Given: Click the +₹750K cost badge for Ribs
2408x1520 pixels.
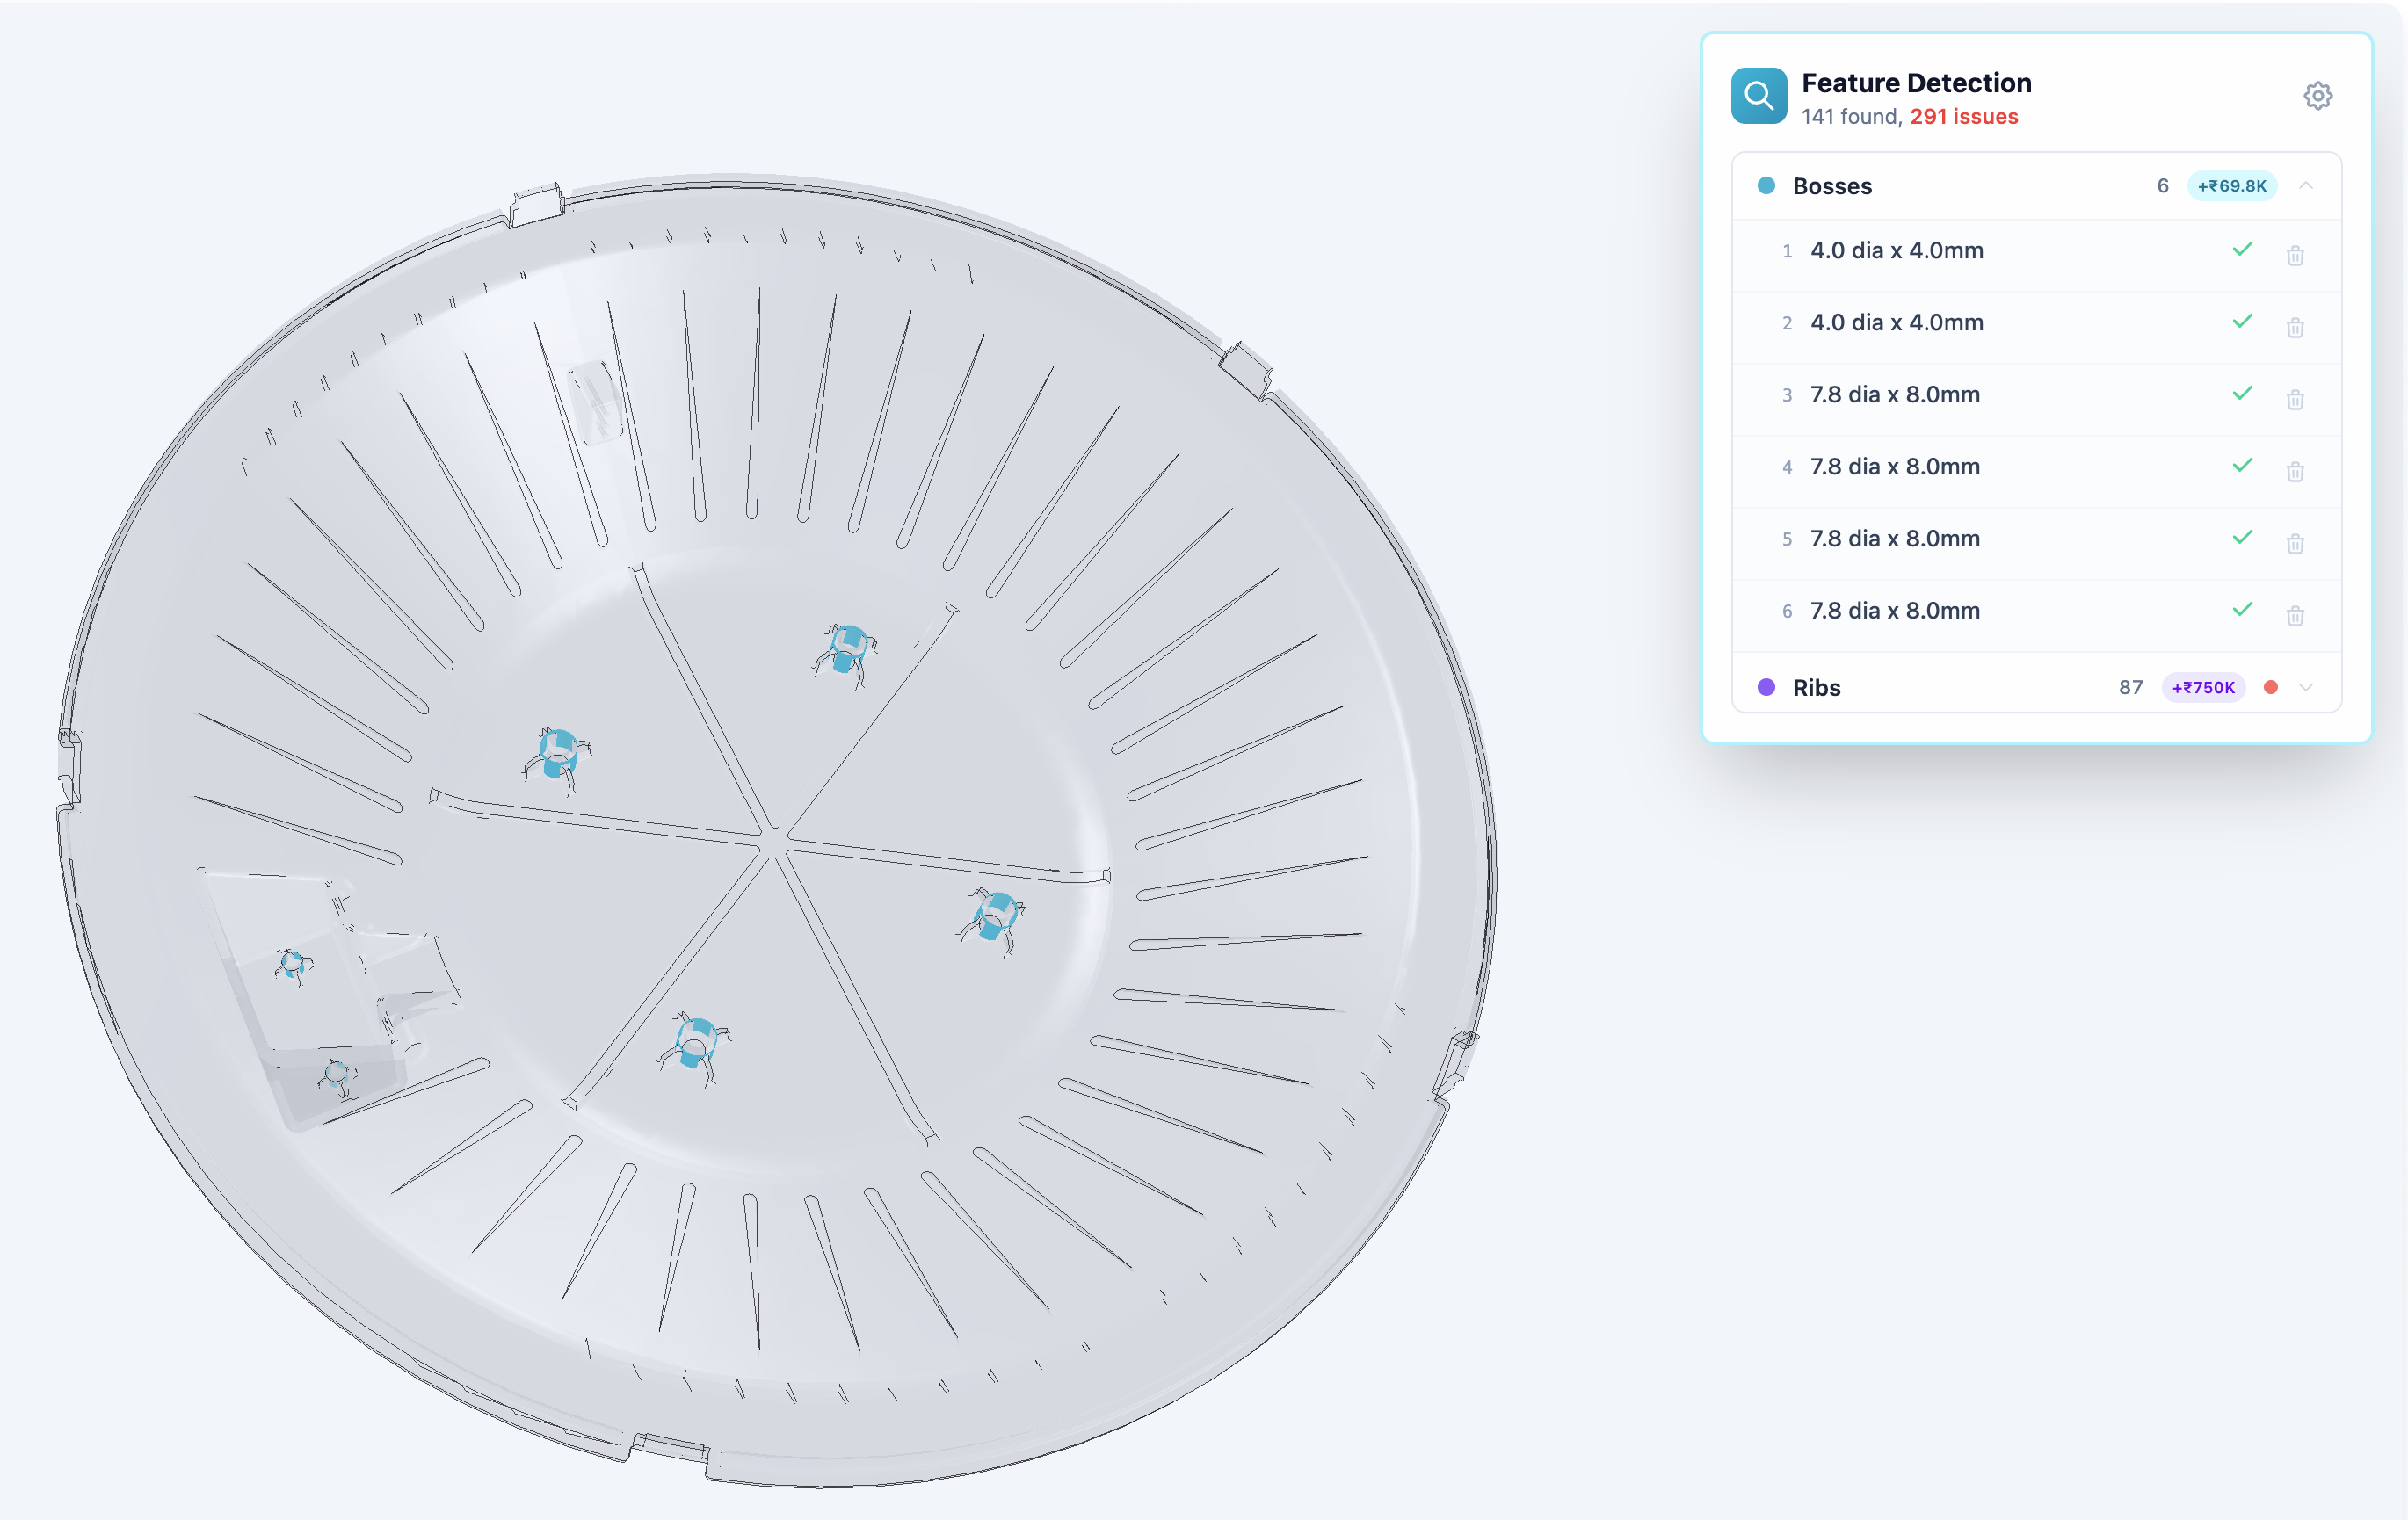Looking at the screenshot, I should pyautogui.click(x=2204, y=687).
